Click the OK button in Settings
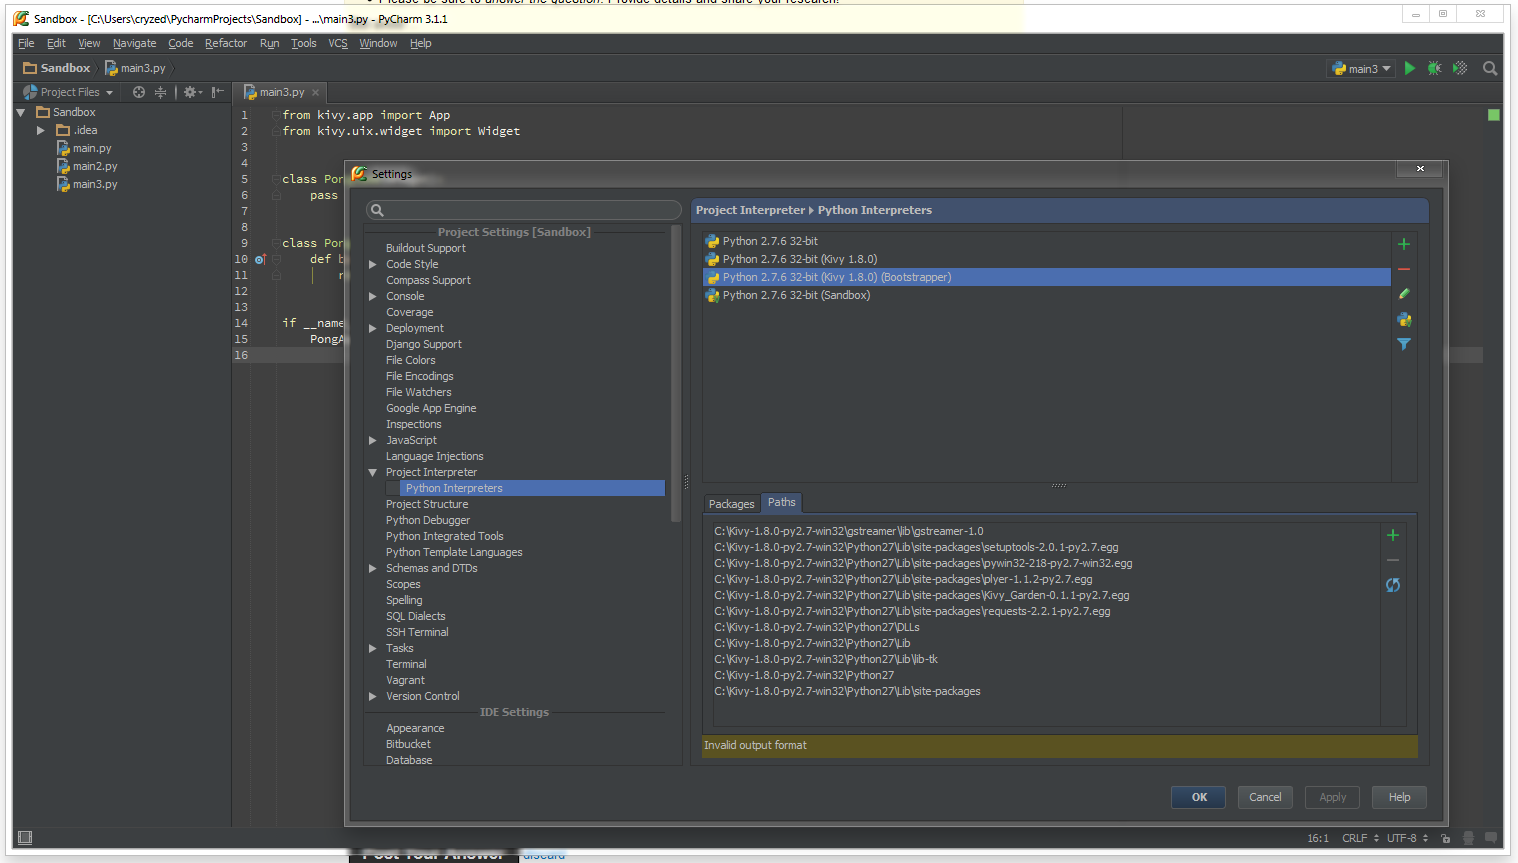 tap(1199, 797)
